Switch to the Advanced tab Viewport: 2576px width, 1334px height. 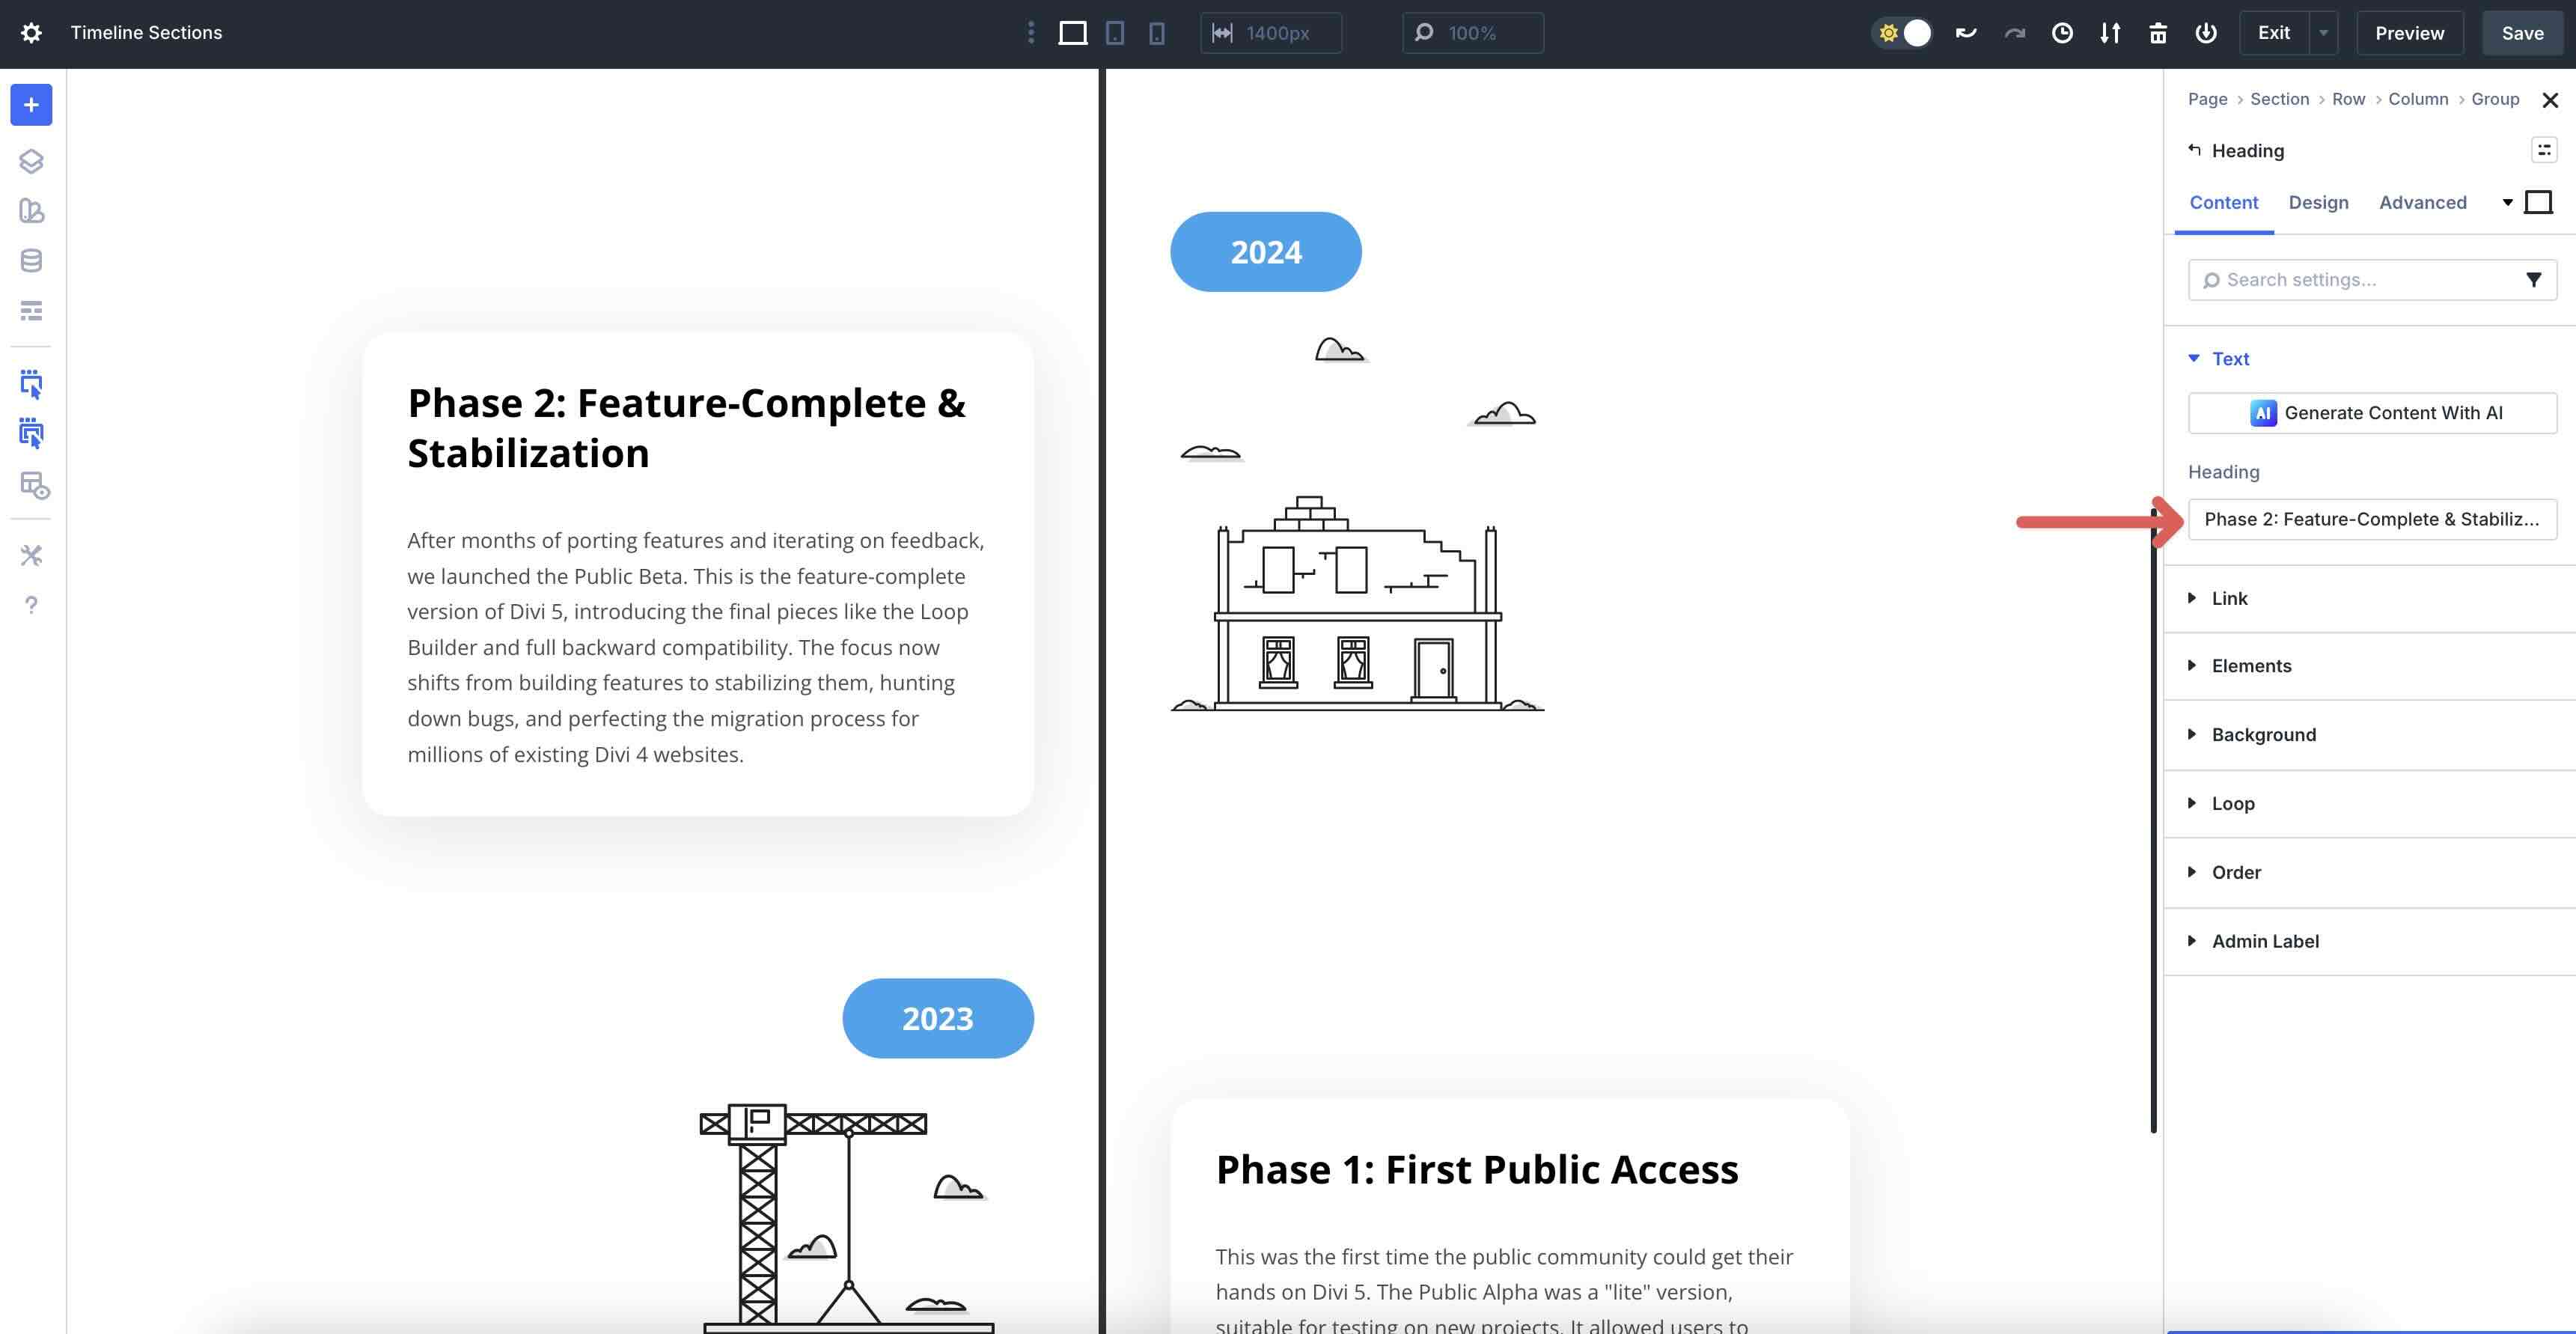click(2422, 203)
